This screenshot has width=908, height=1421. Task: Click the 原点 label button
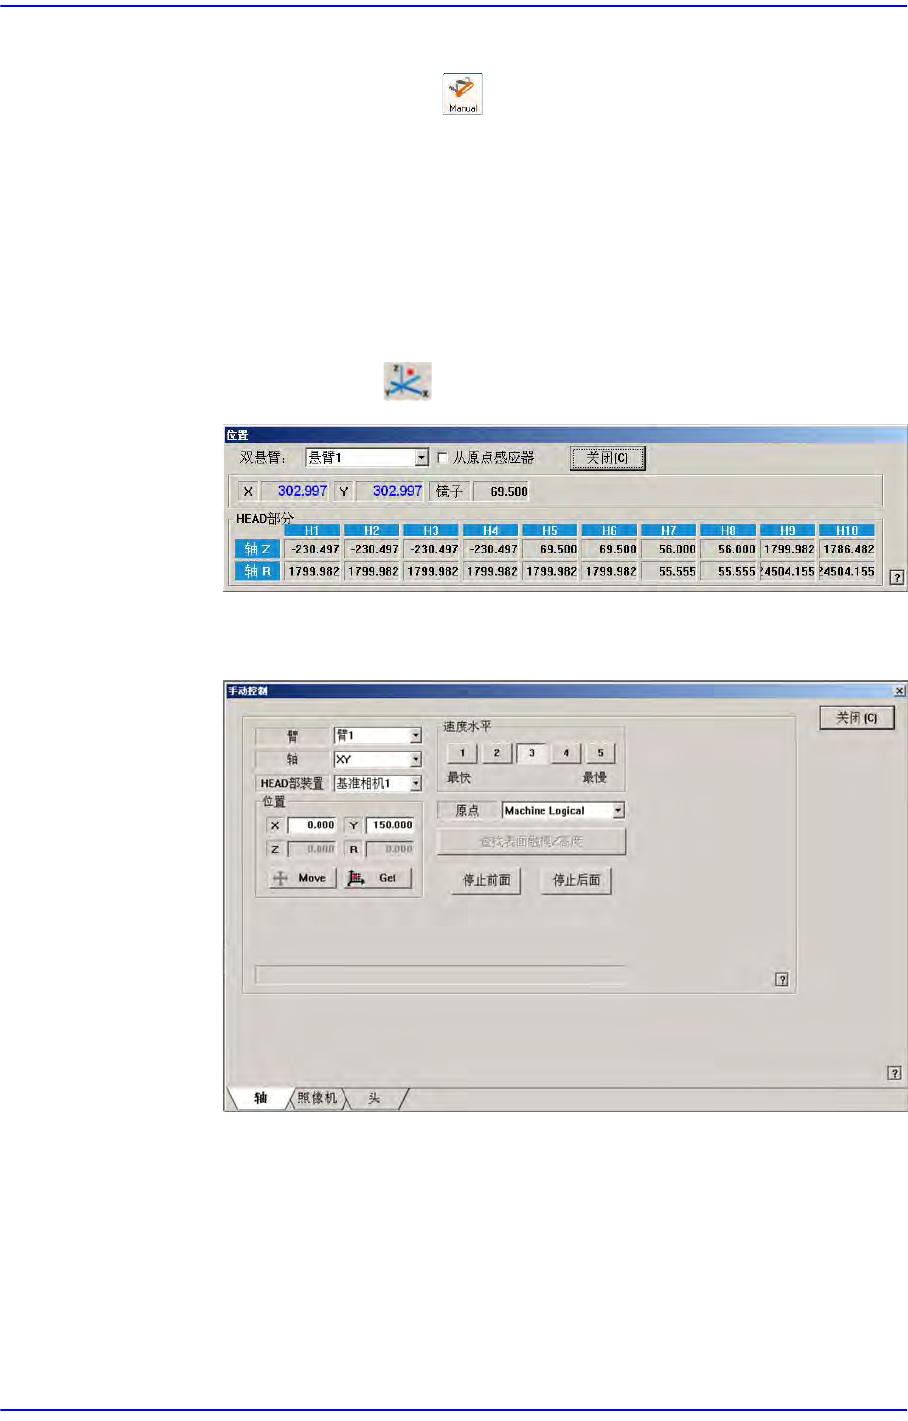coord(467,811)
